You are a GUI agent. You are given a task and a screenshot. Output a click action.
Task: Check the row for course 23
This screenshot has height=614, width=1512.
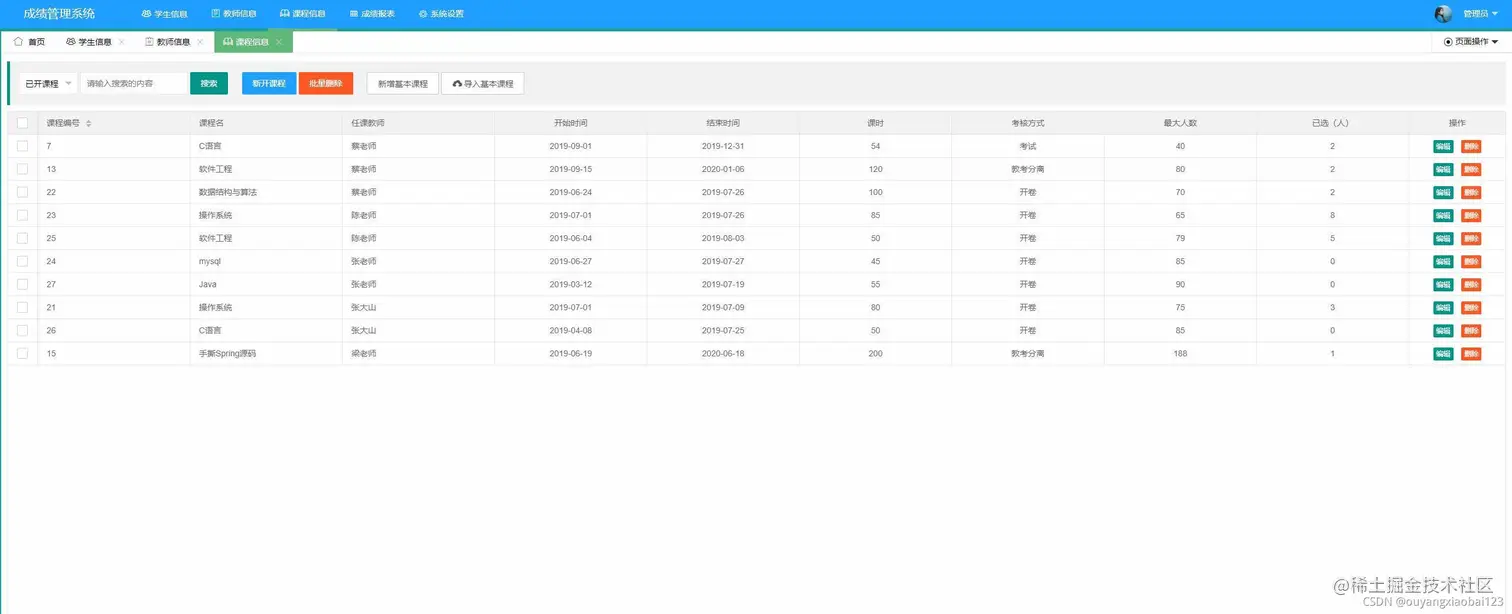pos(22,215)
